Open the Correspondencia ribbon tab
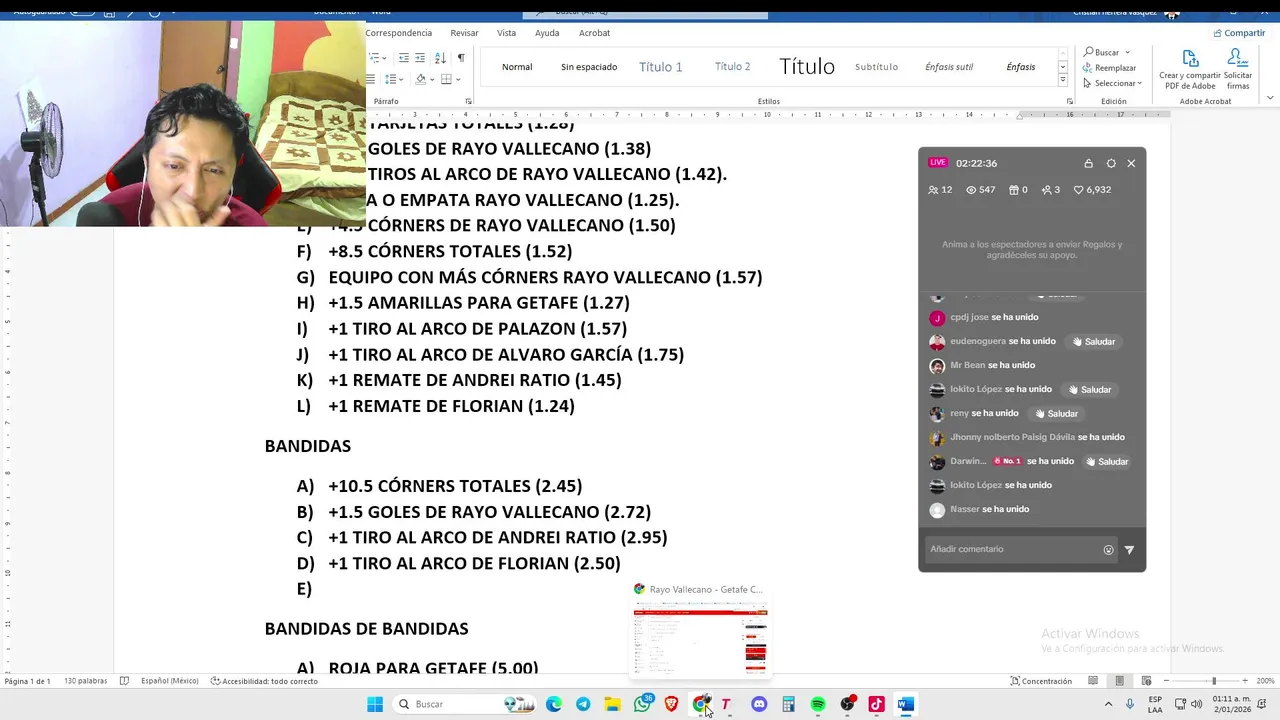This screenshot has height=720, width=1280. pos(399,33)
